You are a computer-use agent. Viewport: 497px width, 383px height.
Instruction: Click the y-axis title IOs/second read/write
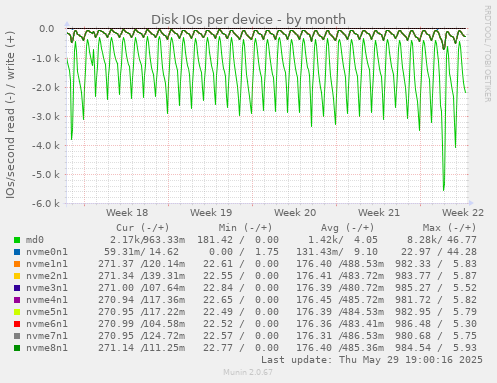pos(10,115)
